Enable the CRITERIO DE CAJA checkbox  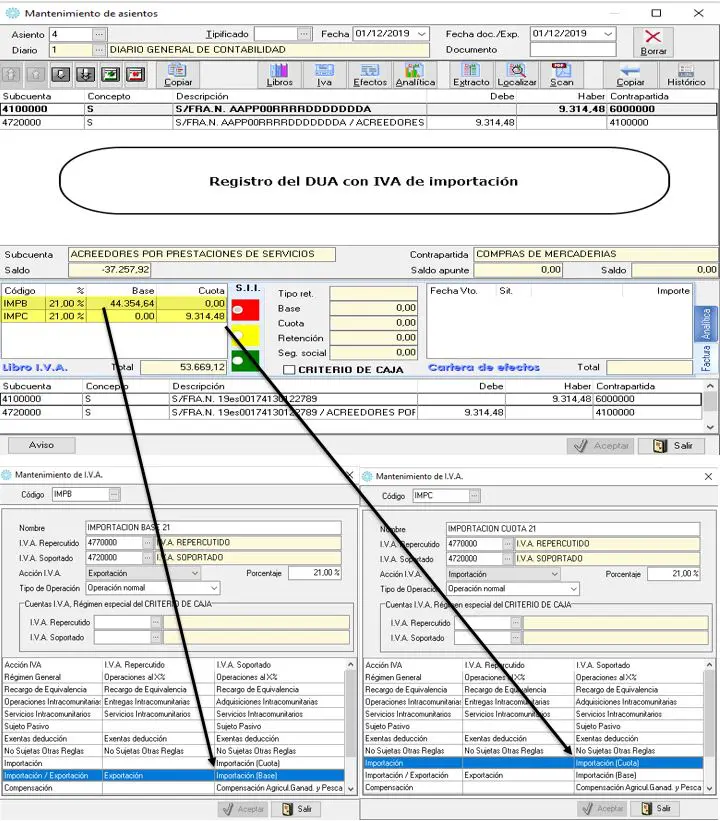[289, 370]
